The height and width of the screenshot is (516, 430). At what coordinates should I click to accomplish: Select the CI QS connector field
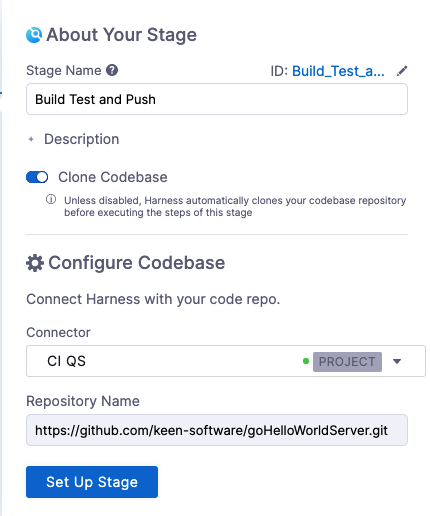226,361
